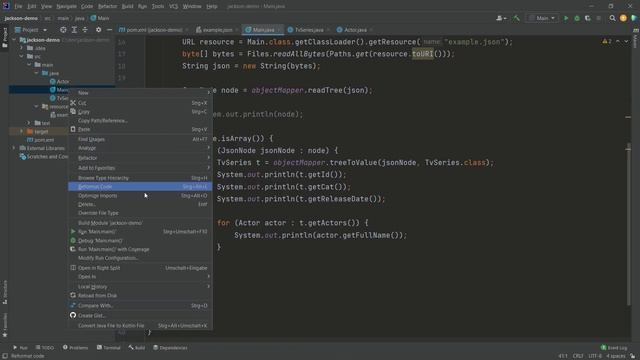Open the Build tool window
This screenshot has width=640, height=360.
click(x=137, y=348)
